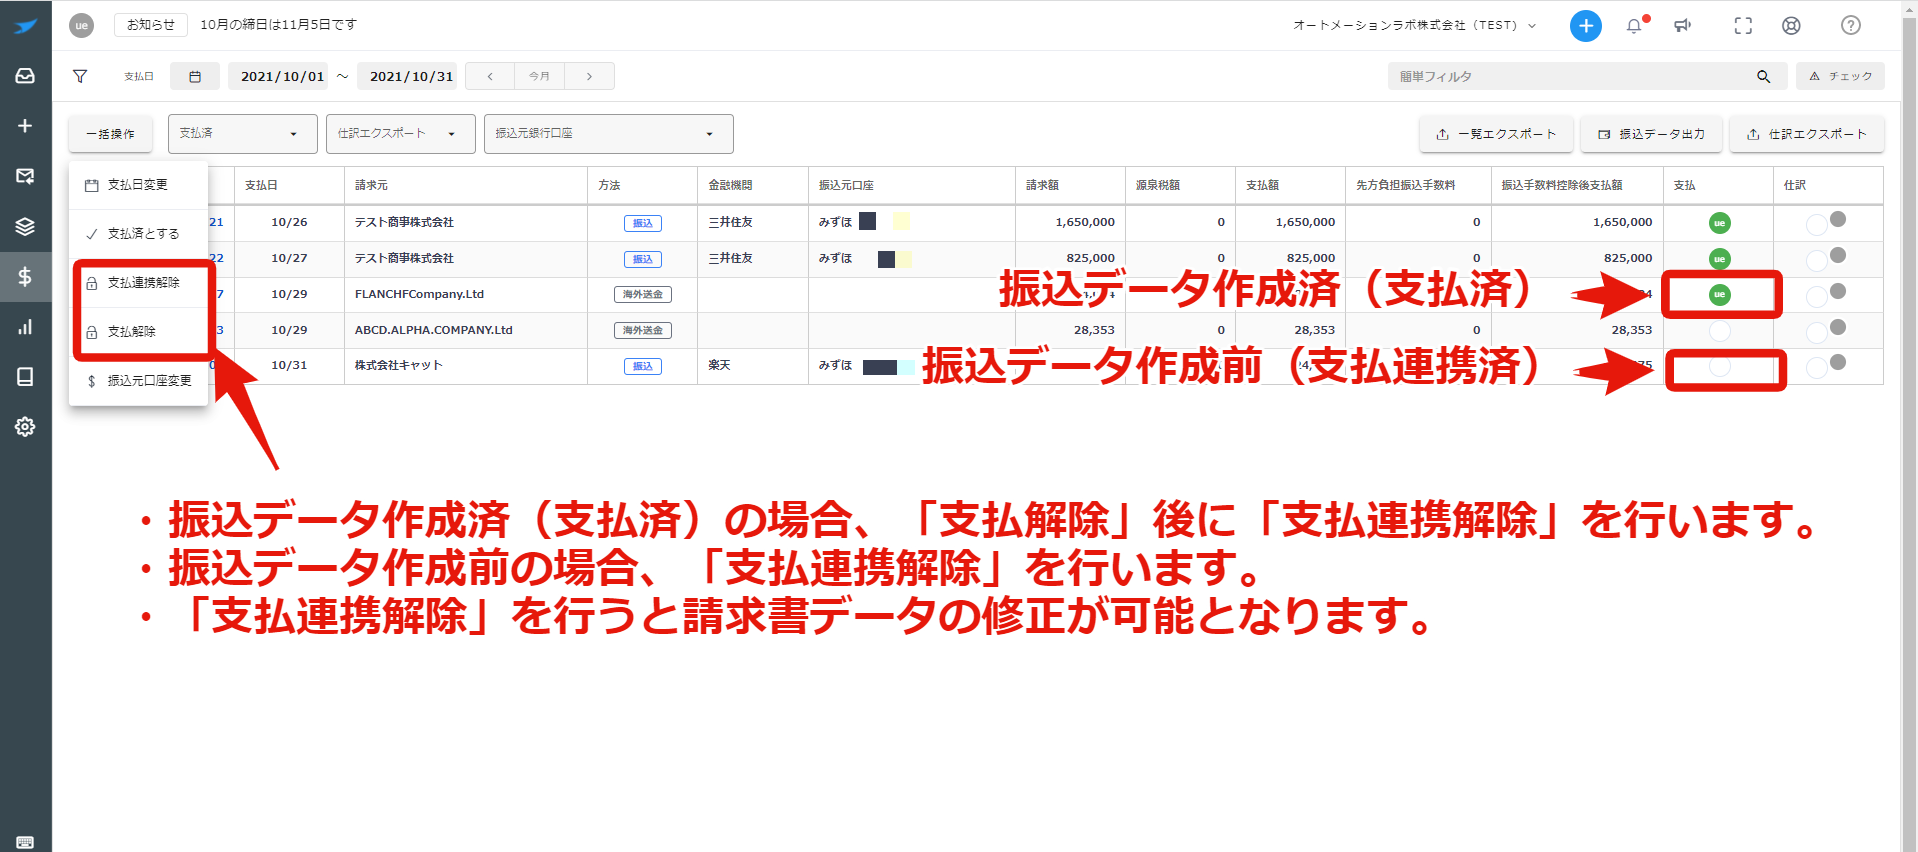This screenshot has width=1918, height=852.
Task: Toggle journal switch in 10/26 row
Action: tap(1826, 222)
